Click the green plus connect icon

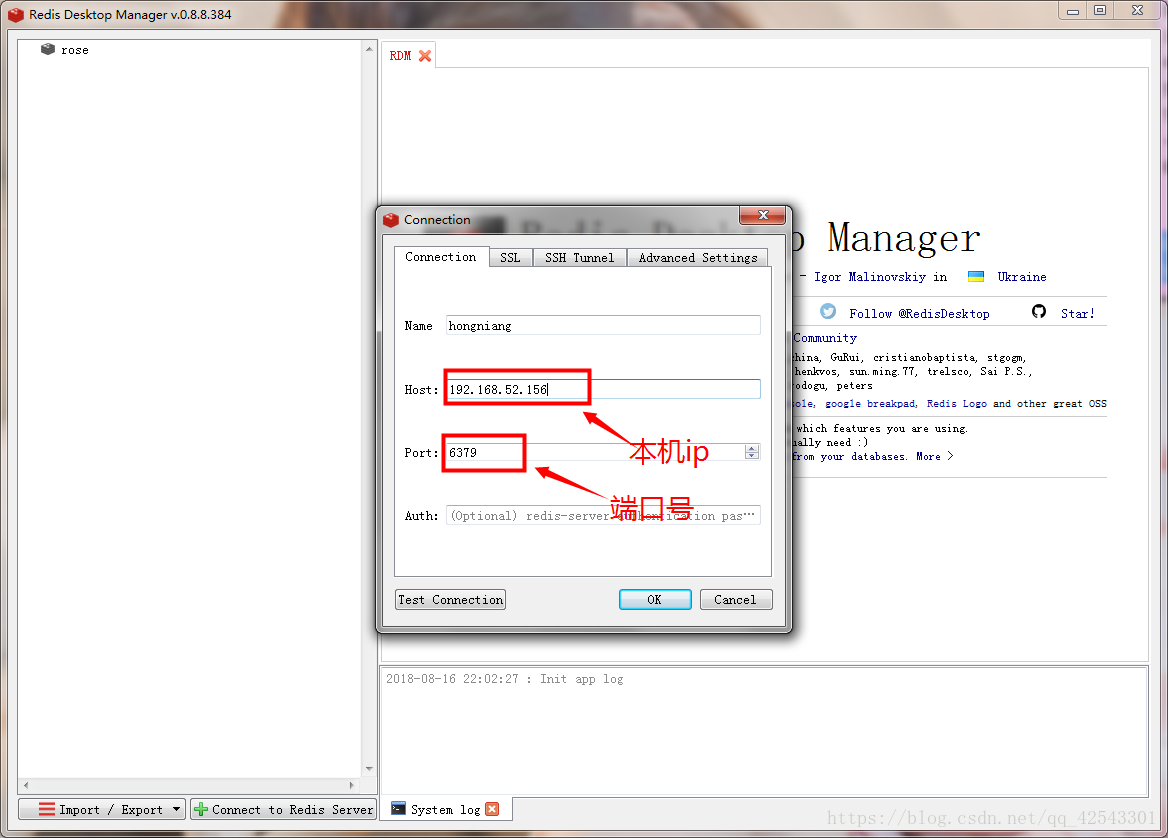click(x=200, y=809)
